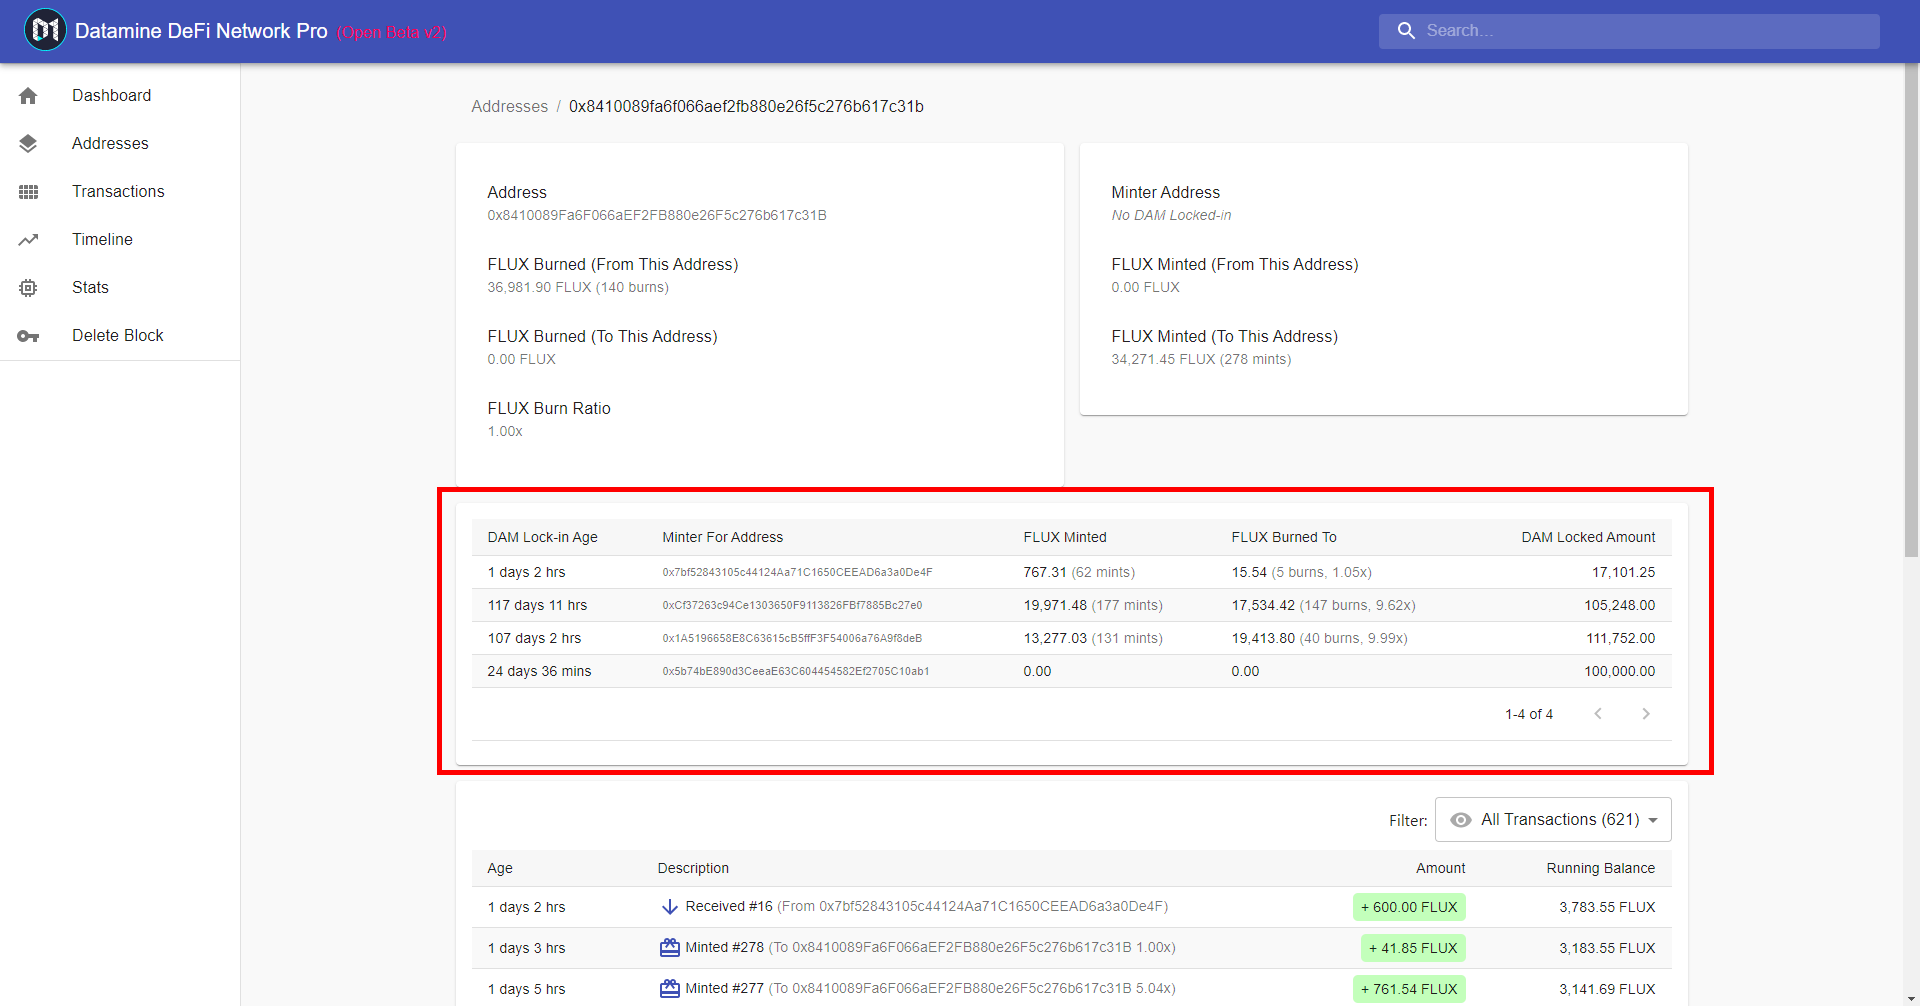
Task: Open minter address 0xCf37263c94Ce...c27e0
Action: 792,606
